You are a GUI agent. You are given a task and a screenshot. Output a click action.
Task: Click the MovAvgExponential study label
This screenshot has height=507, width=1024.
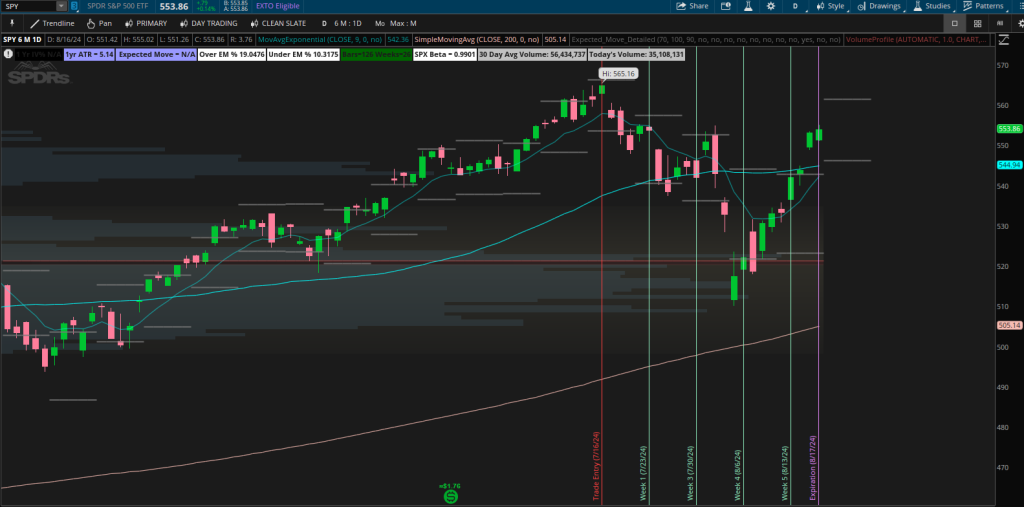[x=320, y=40]
